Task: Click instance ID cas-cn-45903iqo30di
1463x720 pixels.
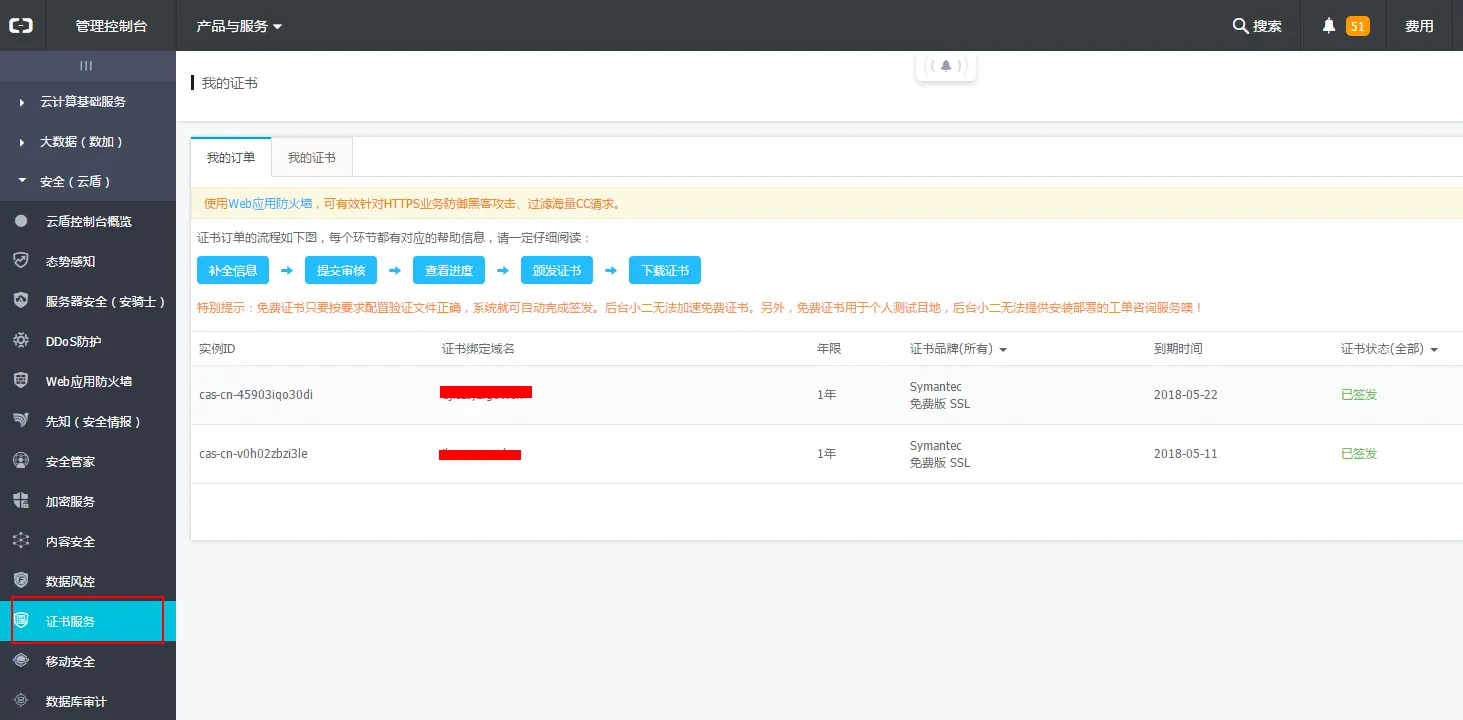Action: pyautogui.click(x=256, y=395)
